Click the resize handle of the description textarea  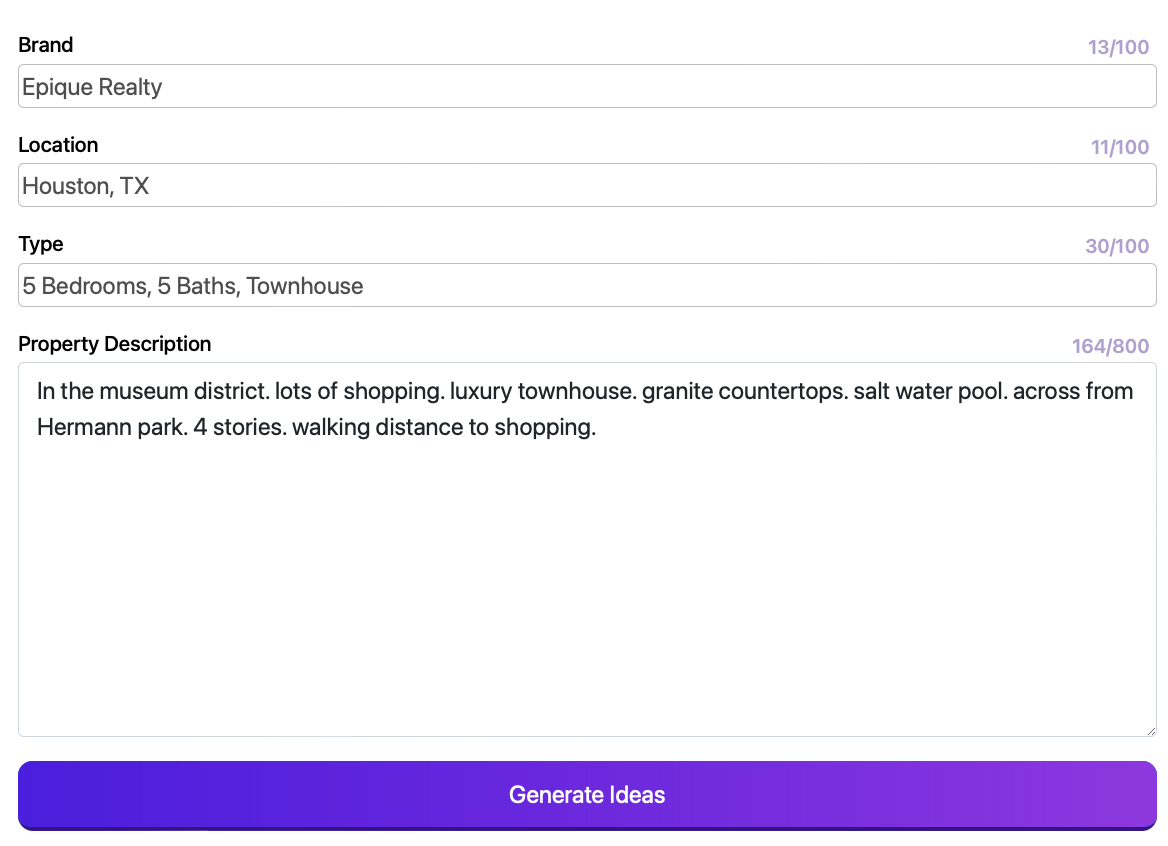coord(1150,731)
